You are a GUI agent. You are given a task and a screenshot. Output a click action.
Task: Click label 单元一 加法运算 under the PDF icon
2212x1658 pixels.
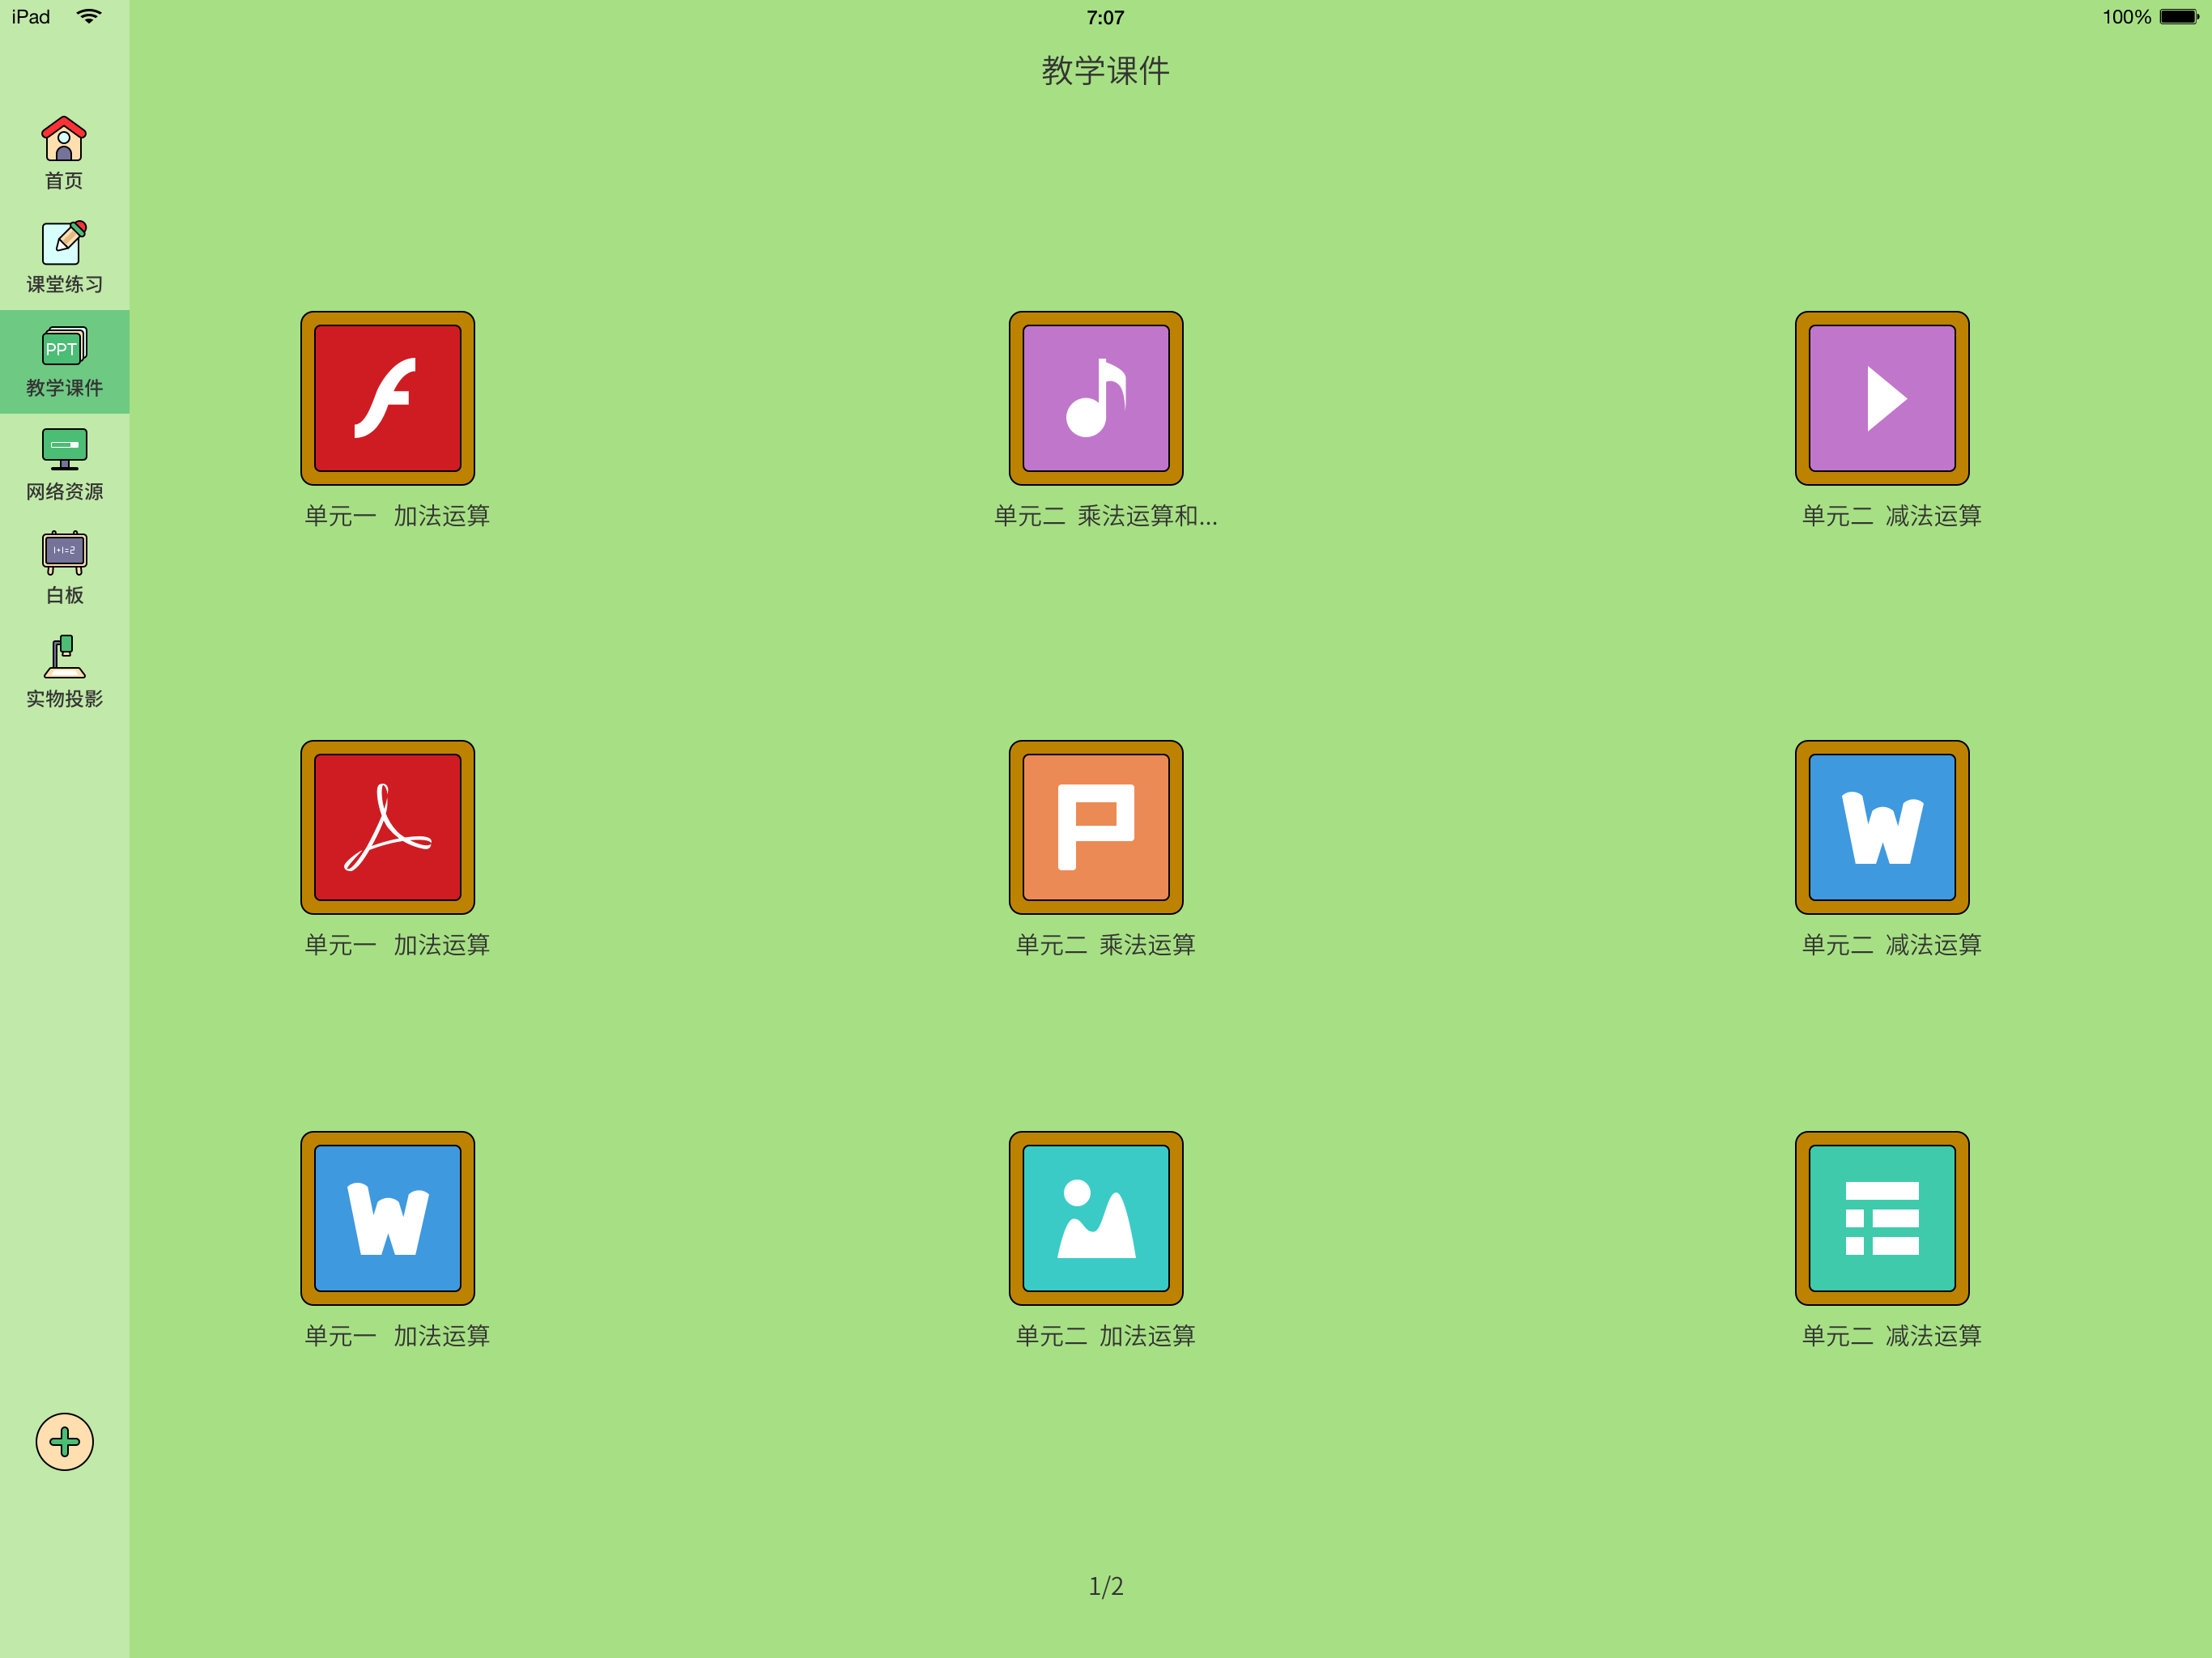click(397, 945)
